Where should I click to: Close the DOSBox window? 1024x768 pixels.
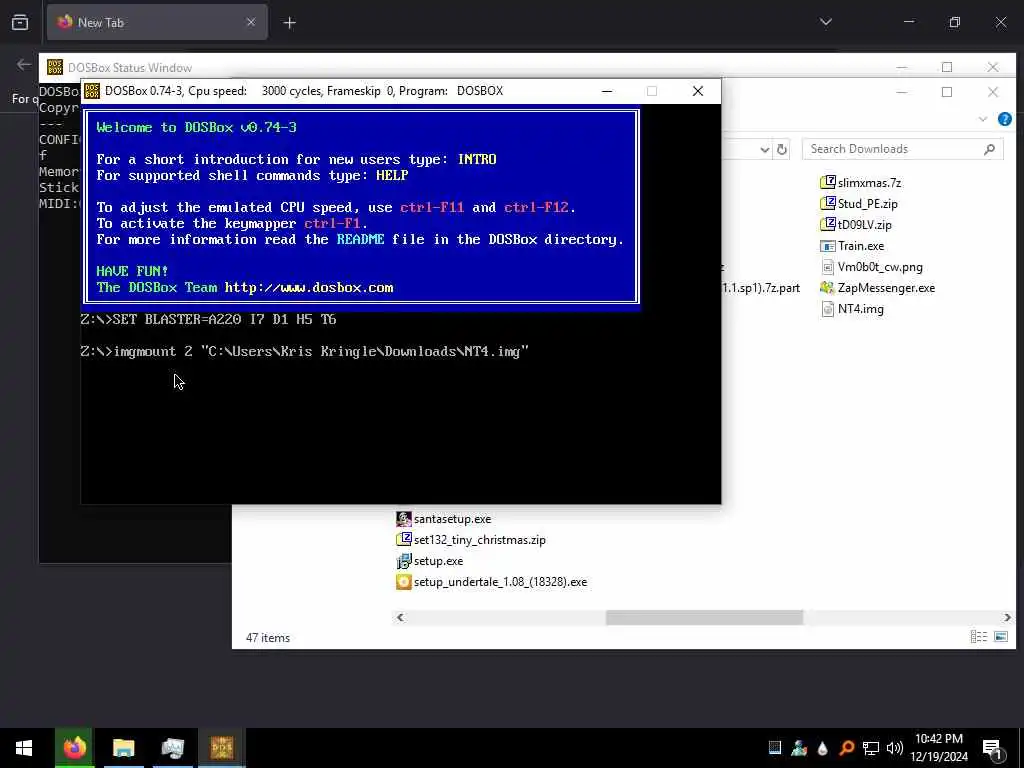click(x=697, y=91)
